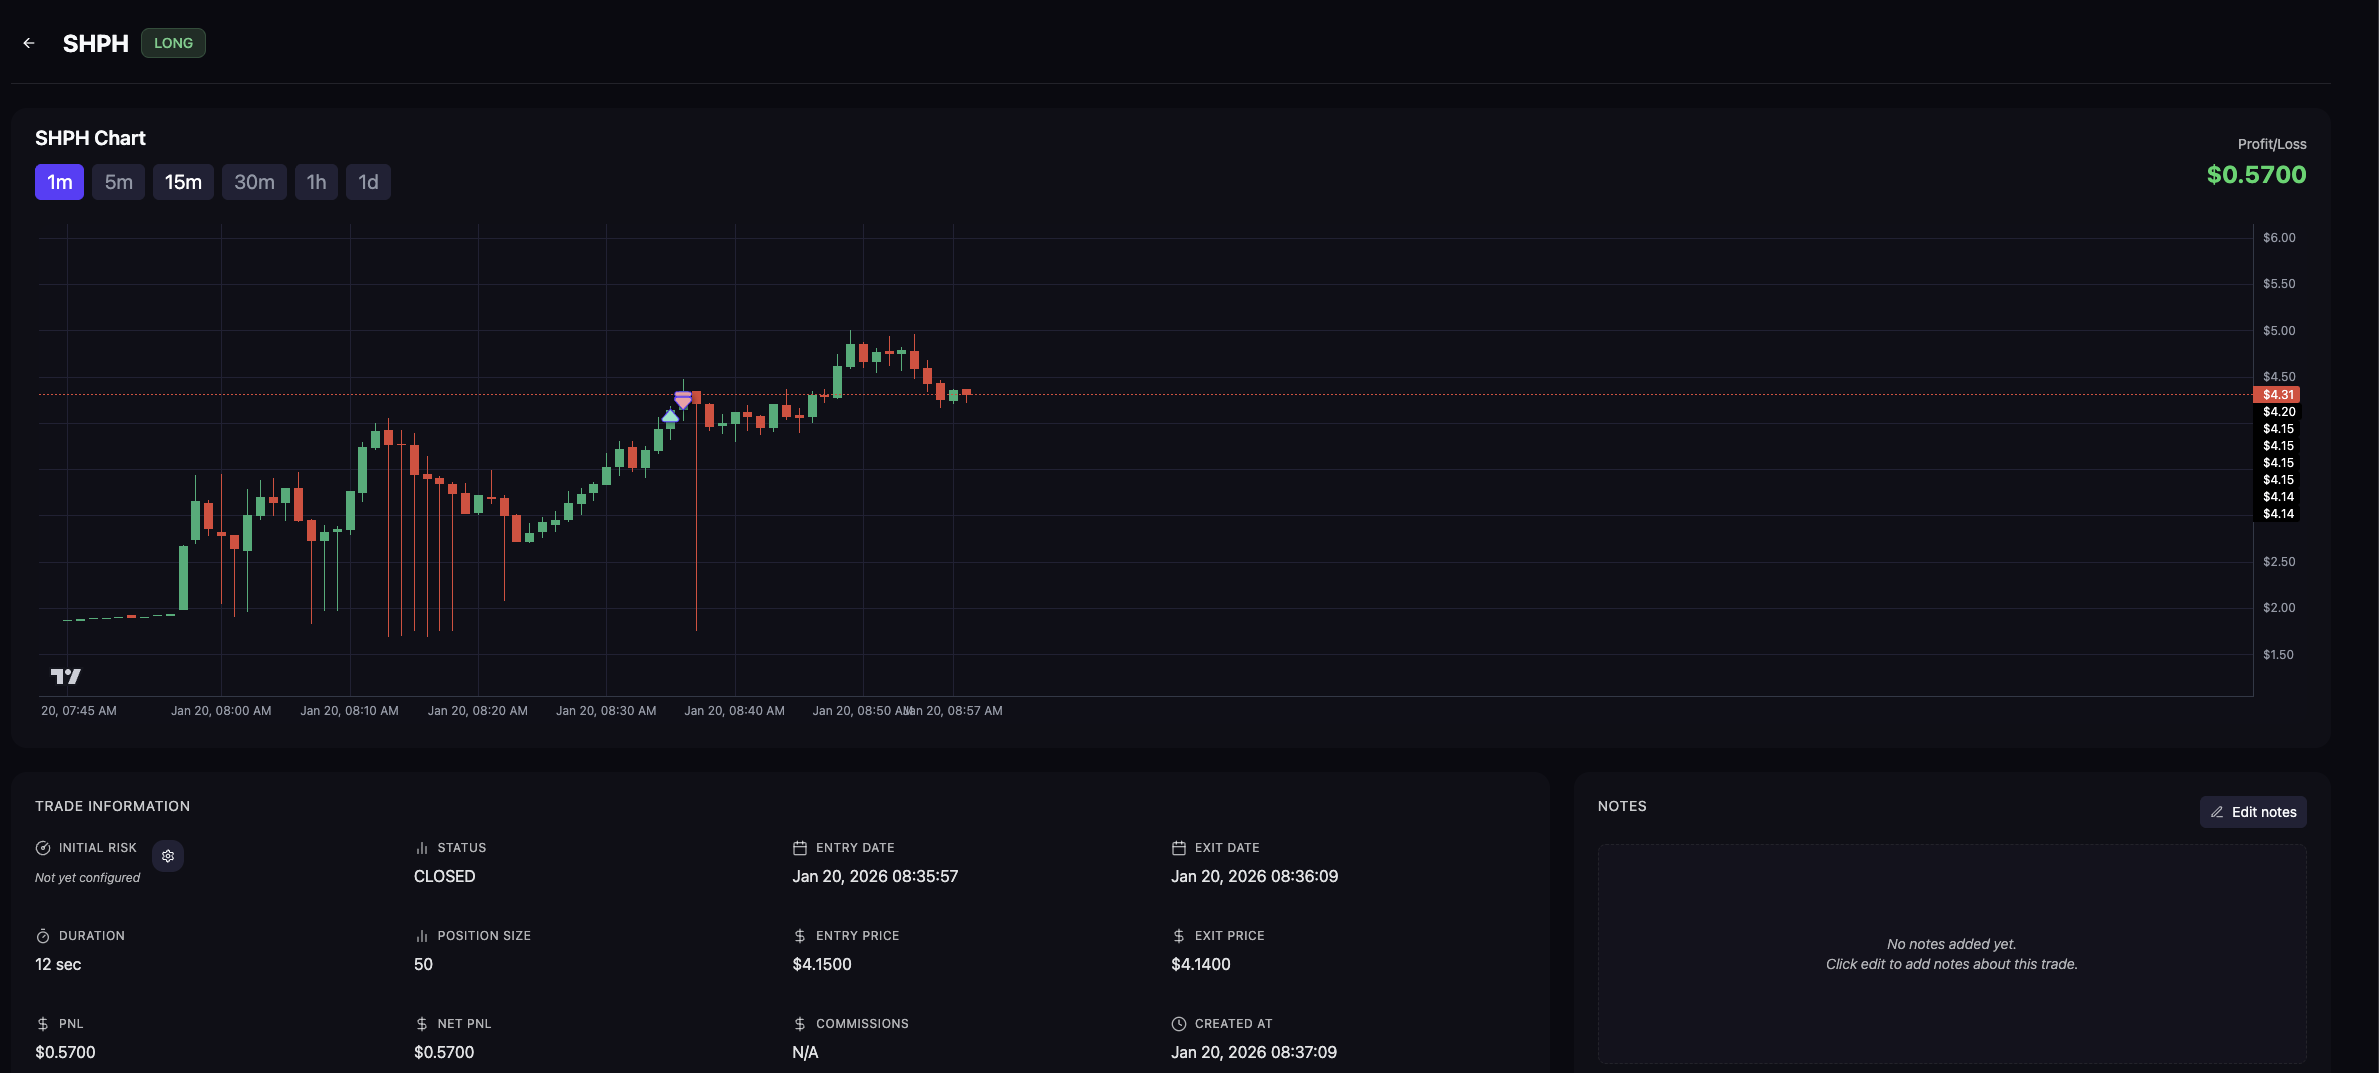
Task: Click the Duration stopwatch icon
Action: tap(43, 936)
